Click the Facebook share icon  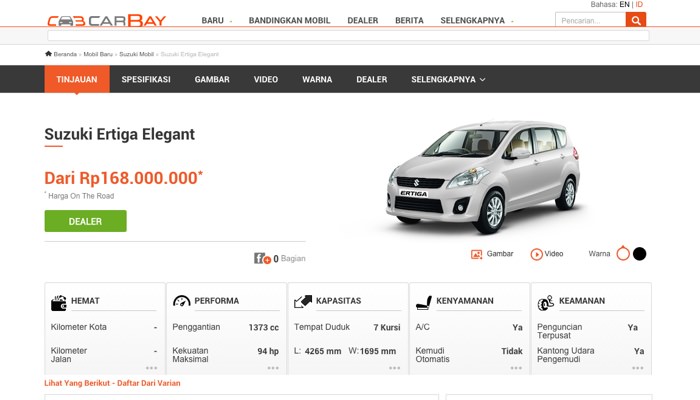click(x=262, y=258)
